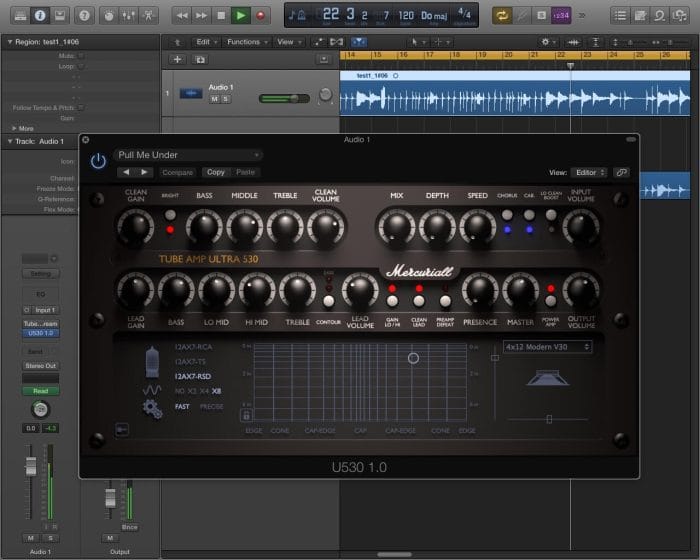Collapse the Region inspector triangle
Viewport: 700px width, 560px height.
[x=9, y=42]
